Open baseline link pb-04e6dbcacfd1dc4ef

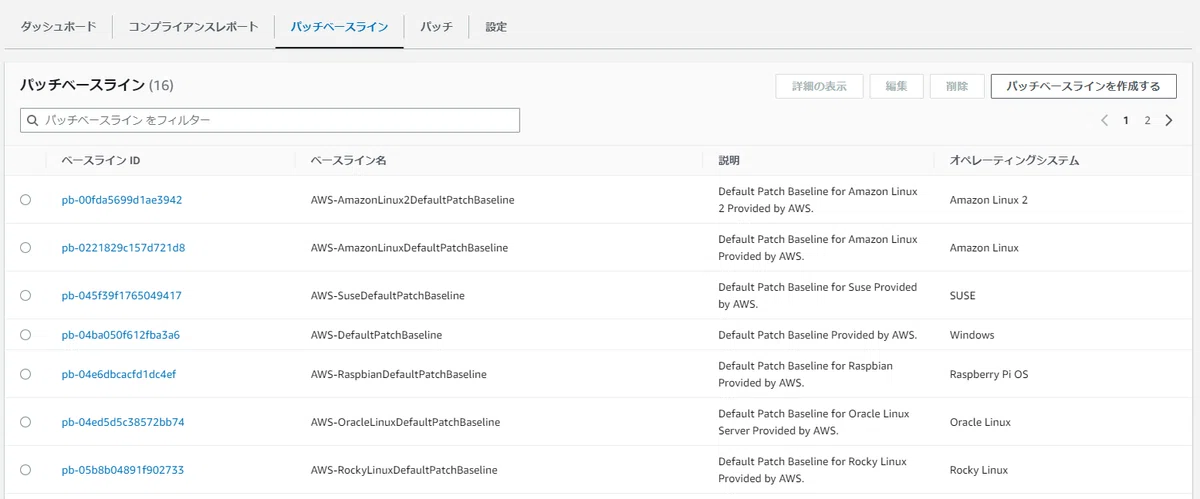point(119,374)
